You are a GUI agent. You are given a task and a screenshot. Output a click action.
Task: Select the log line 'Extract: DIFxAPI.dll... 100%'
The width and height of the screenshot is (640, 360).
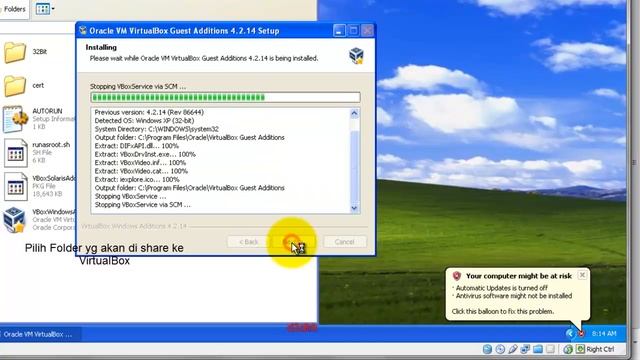pyautogui.click(x=137, y=146)
